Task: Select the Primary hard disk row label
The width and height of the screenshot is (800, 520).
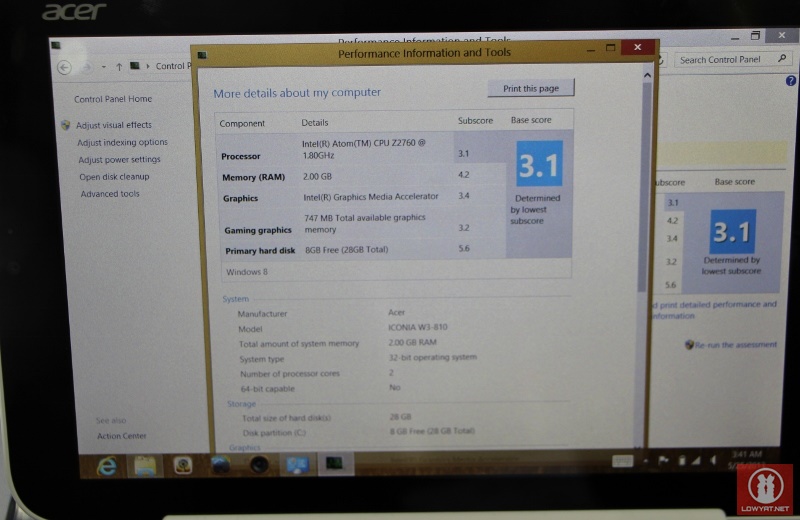Action: point(260,251)
